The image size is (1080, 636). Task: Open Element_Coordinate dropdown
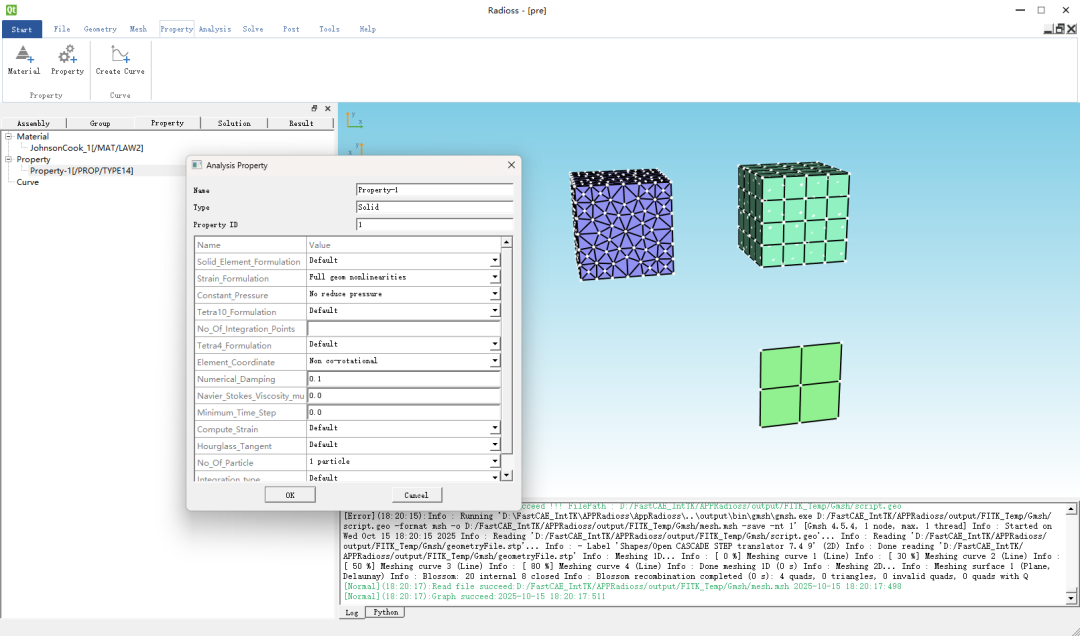[x=495, y=361]
